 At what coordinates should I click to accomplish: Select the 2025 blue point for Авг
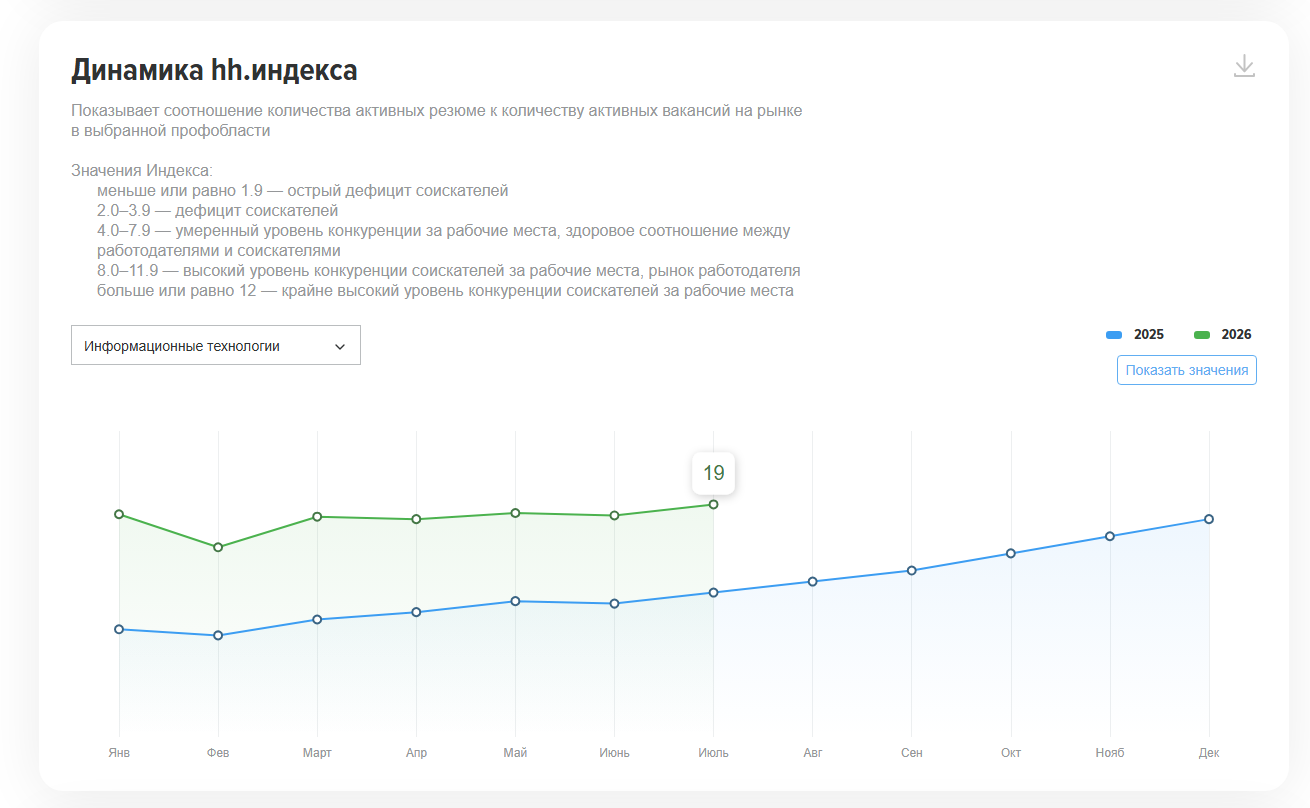coord(812,581)
